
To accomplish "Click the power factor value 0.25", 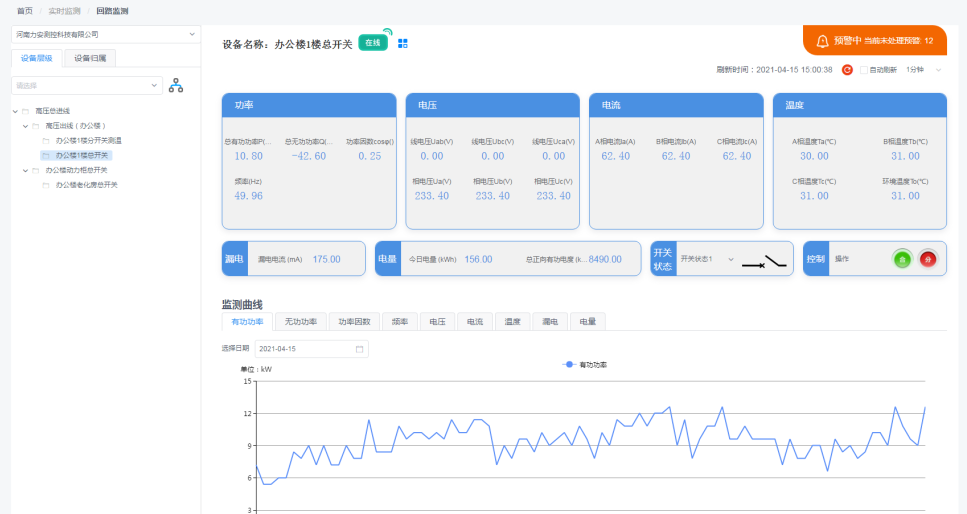I will click(x=370, y=156).
